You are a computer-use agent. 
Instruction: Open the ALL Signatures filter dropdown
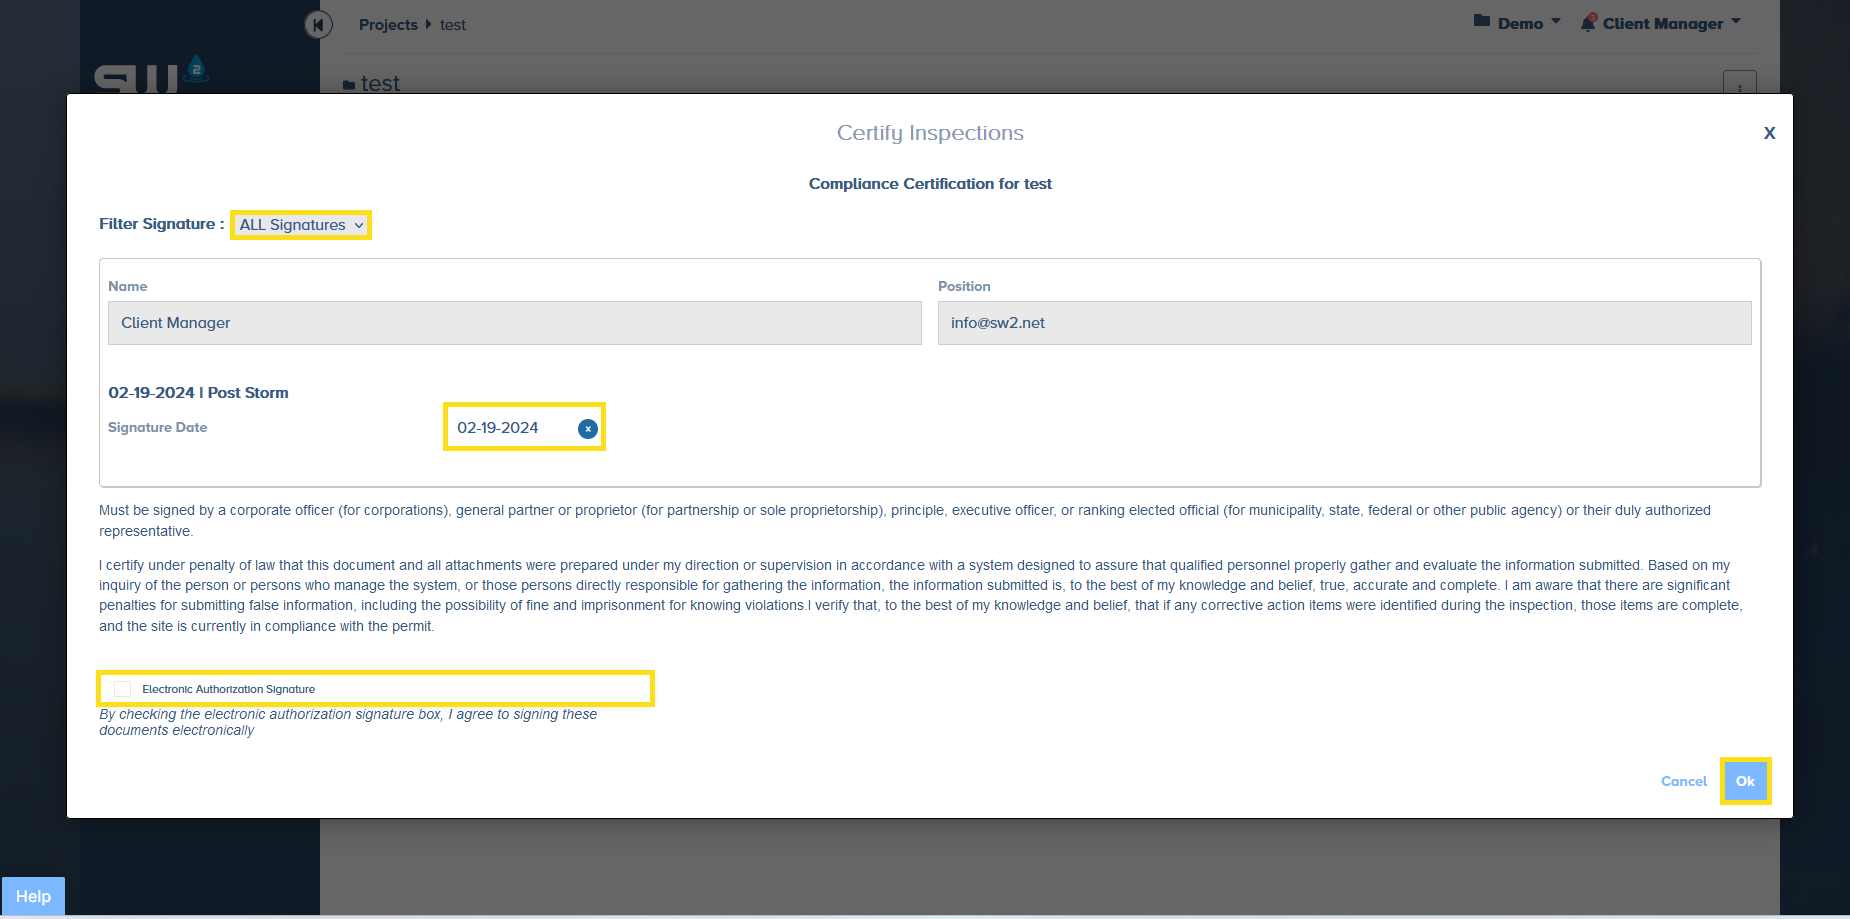click(x=301, y=225)
